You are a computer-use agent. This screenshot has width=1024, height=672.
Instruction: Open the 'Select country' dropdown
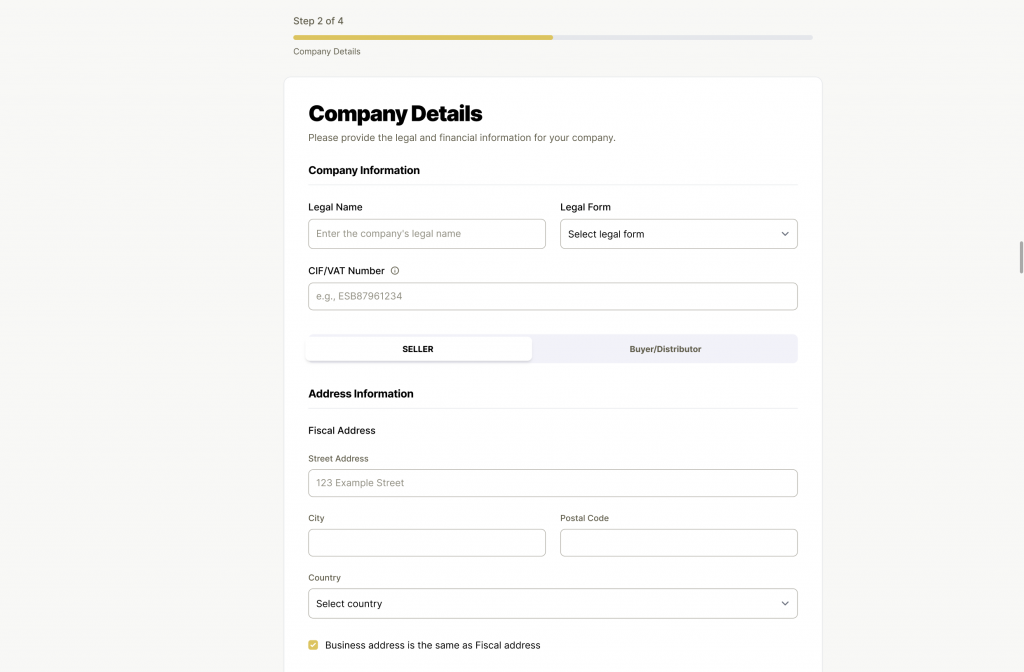coord(552,604)
